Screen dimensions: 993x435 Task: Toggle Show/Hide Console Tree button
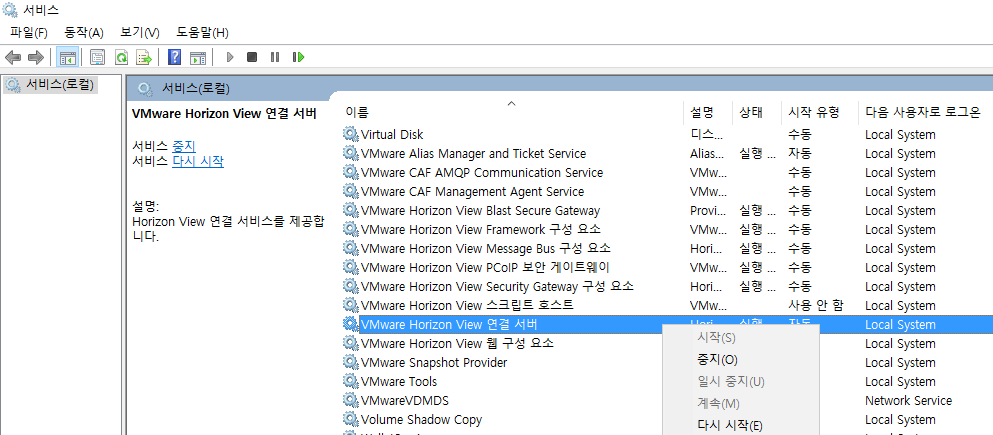pos(67,57)
